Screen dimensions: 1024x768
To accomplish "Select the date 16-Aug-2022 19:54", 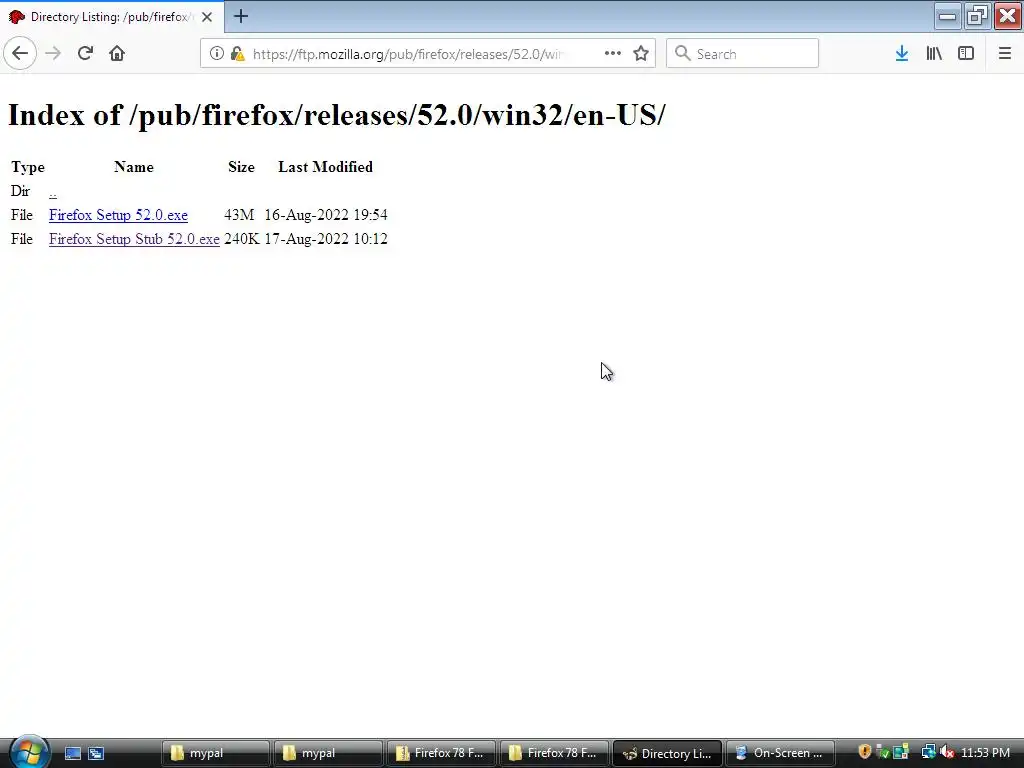I will [326, 216].
